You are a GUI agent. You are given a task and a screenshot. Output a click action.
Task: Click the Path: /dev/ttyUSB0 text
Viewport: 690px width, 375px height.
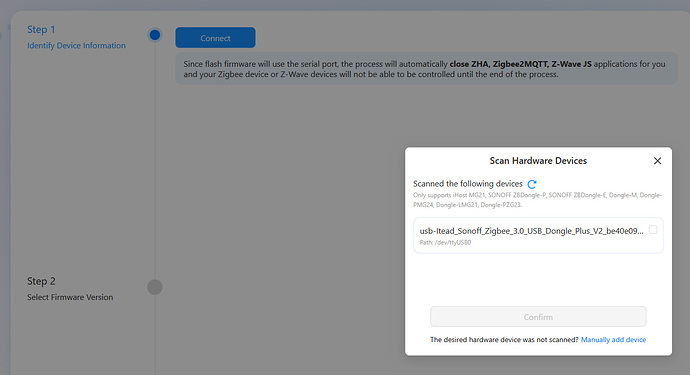coord(445,243)
